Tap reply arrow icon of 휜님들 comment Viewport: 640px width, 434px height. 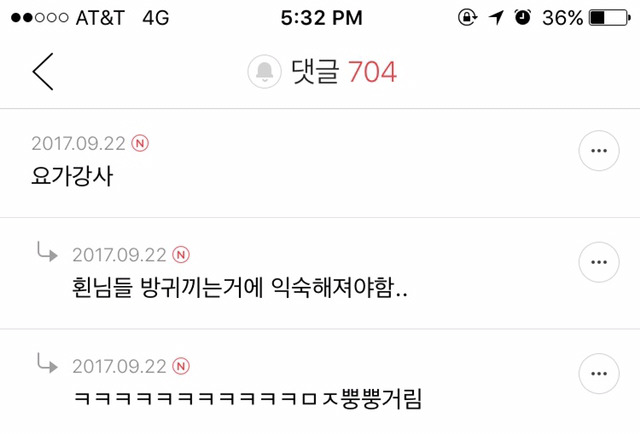(47, 251)
